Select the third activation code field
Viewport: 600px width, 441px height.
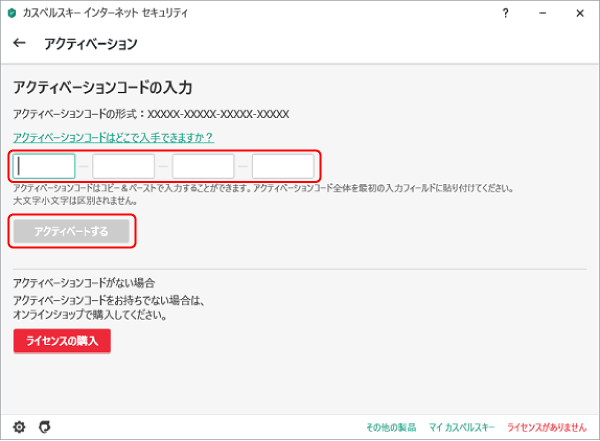tap(203, 167)
